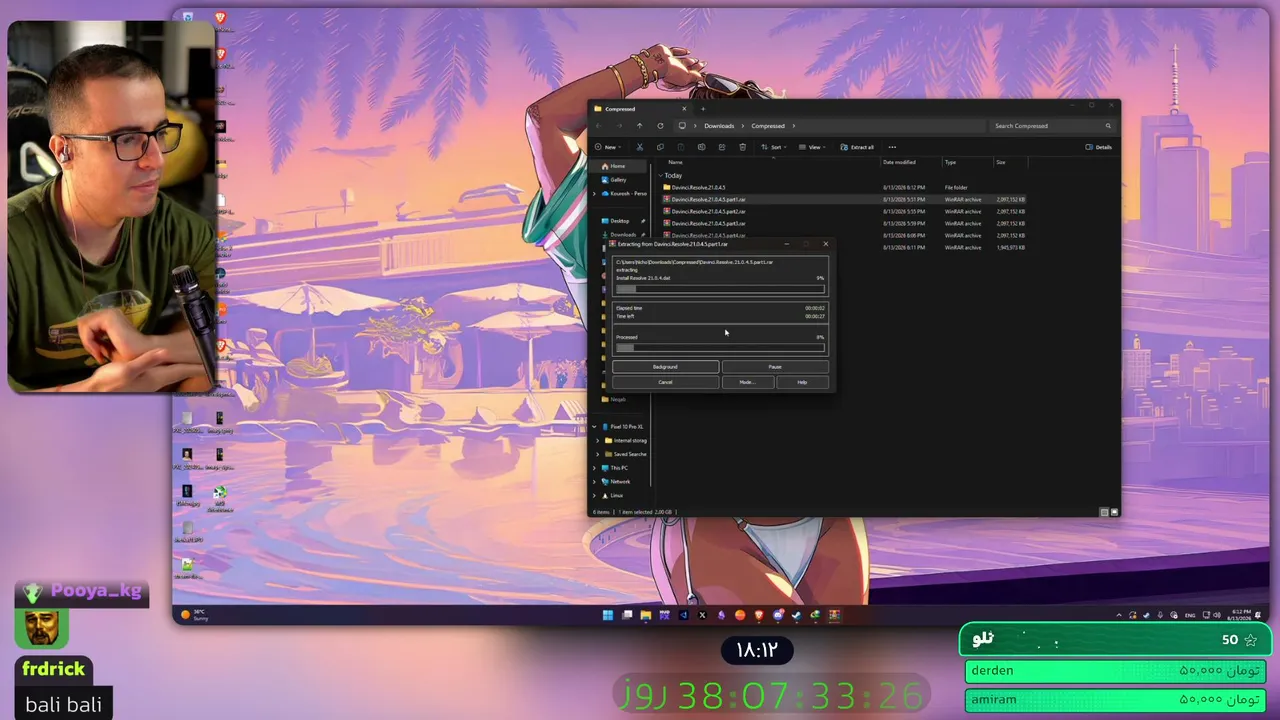Screen dimensions: 1280x720
Task: Open the New dropdown in Explorer
Action: pos(607,147)
